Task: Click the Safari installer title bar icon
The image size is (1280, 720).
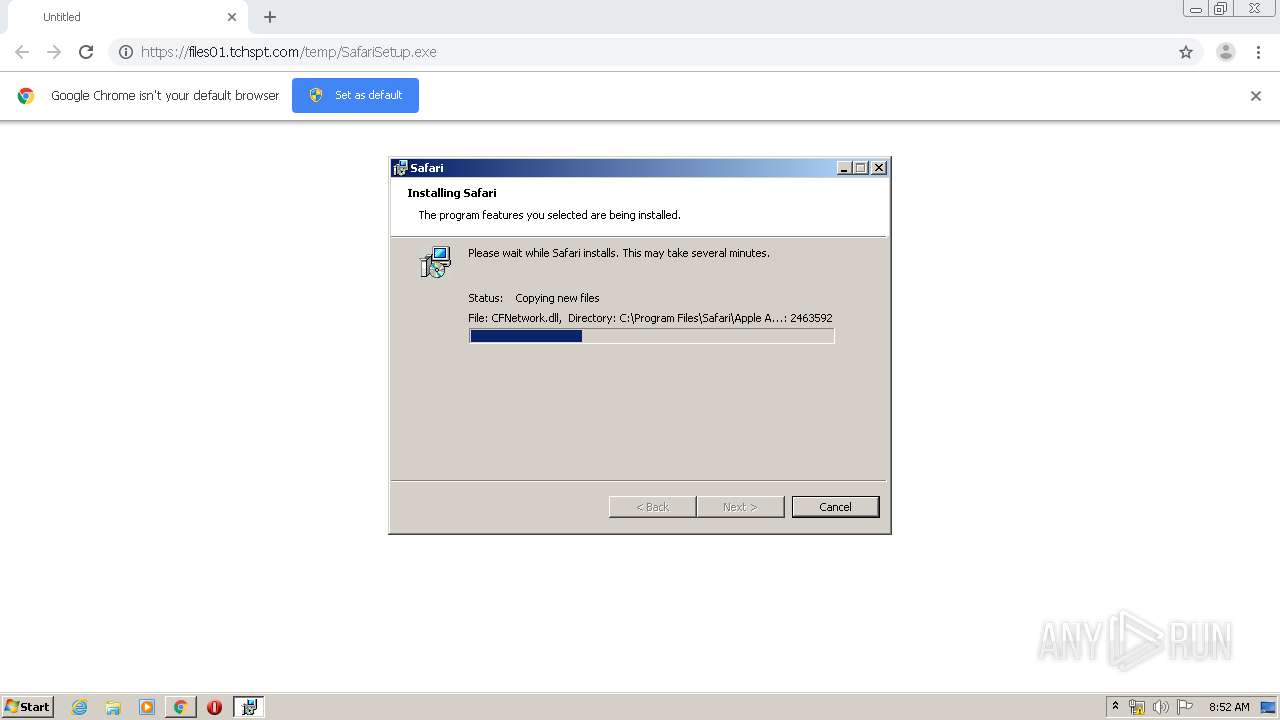Action: coord(400,168)
